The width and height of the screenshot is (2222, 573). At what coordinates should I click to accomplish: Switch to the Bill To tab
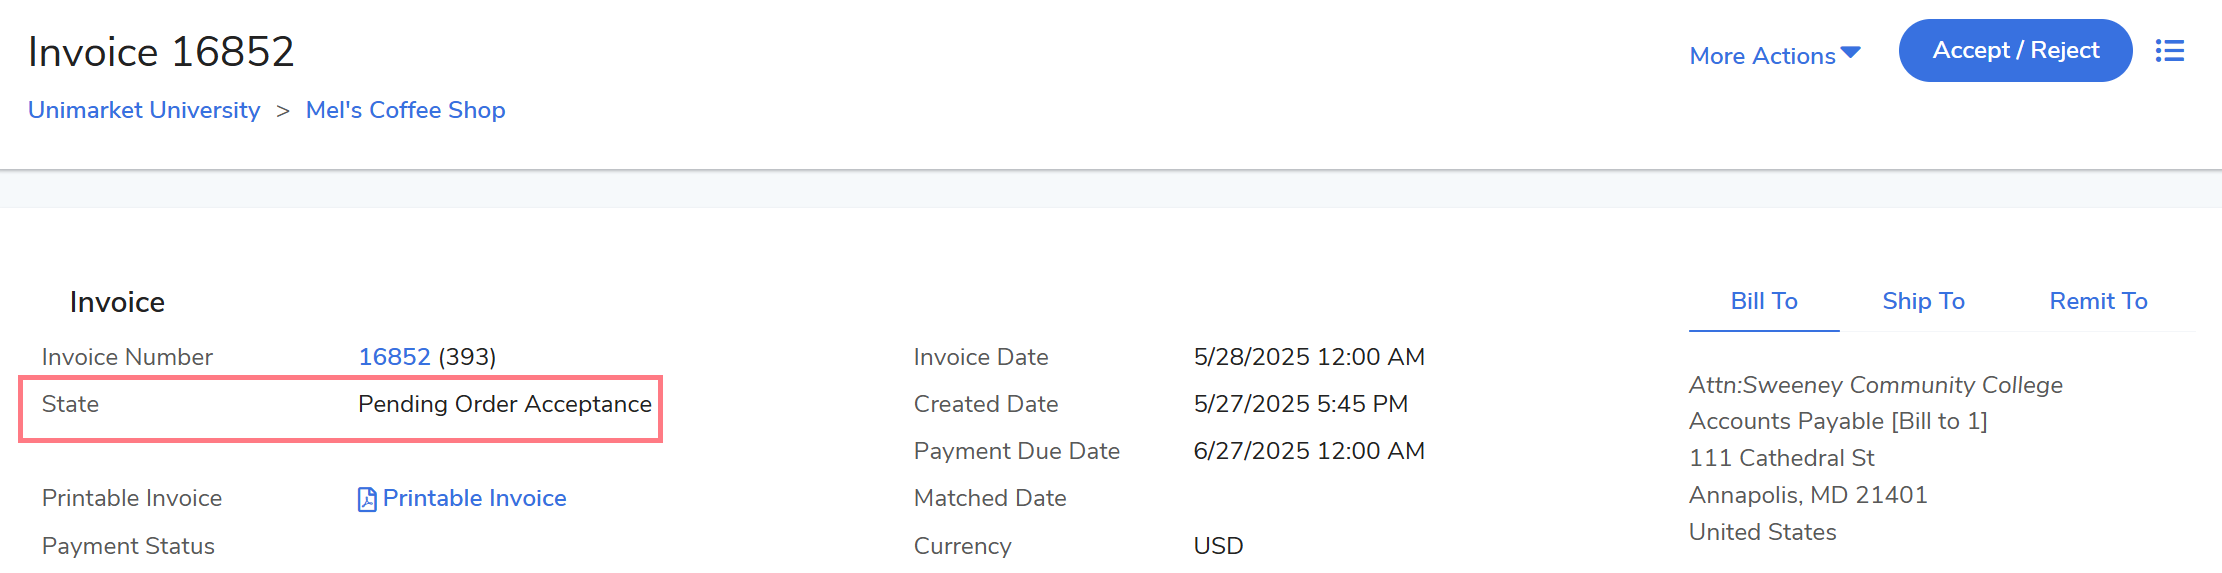point(1763,301)
